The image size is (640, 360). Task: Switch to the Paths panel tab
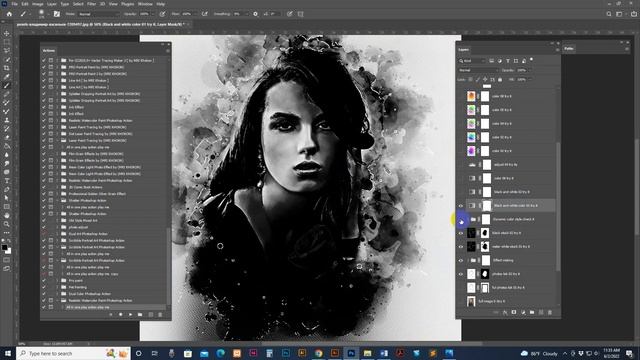click(569, 49)
